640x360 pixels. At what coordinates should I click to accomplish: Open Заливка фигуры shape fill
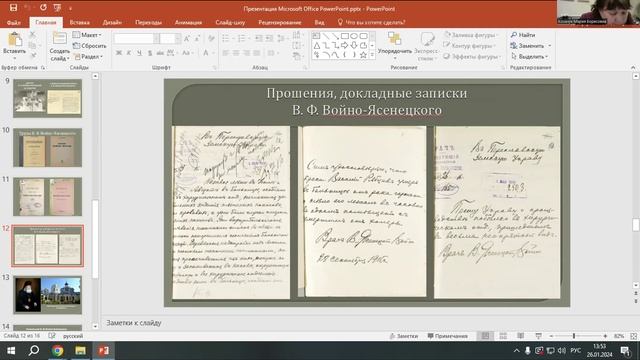(470, 35)
